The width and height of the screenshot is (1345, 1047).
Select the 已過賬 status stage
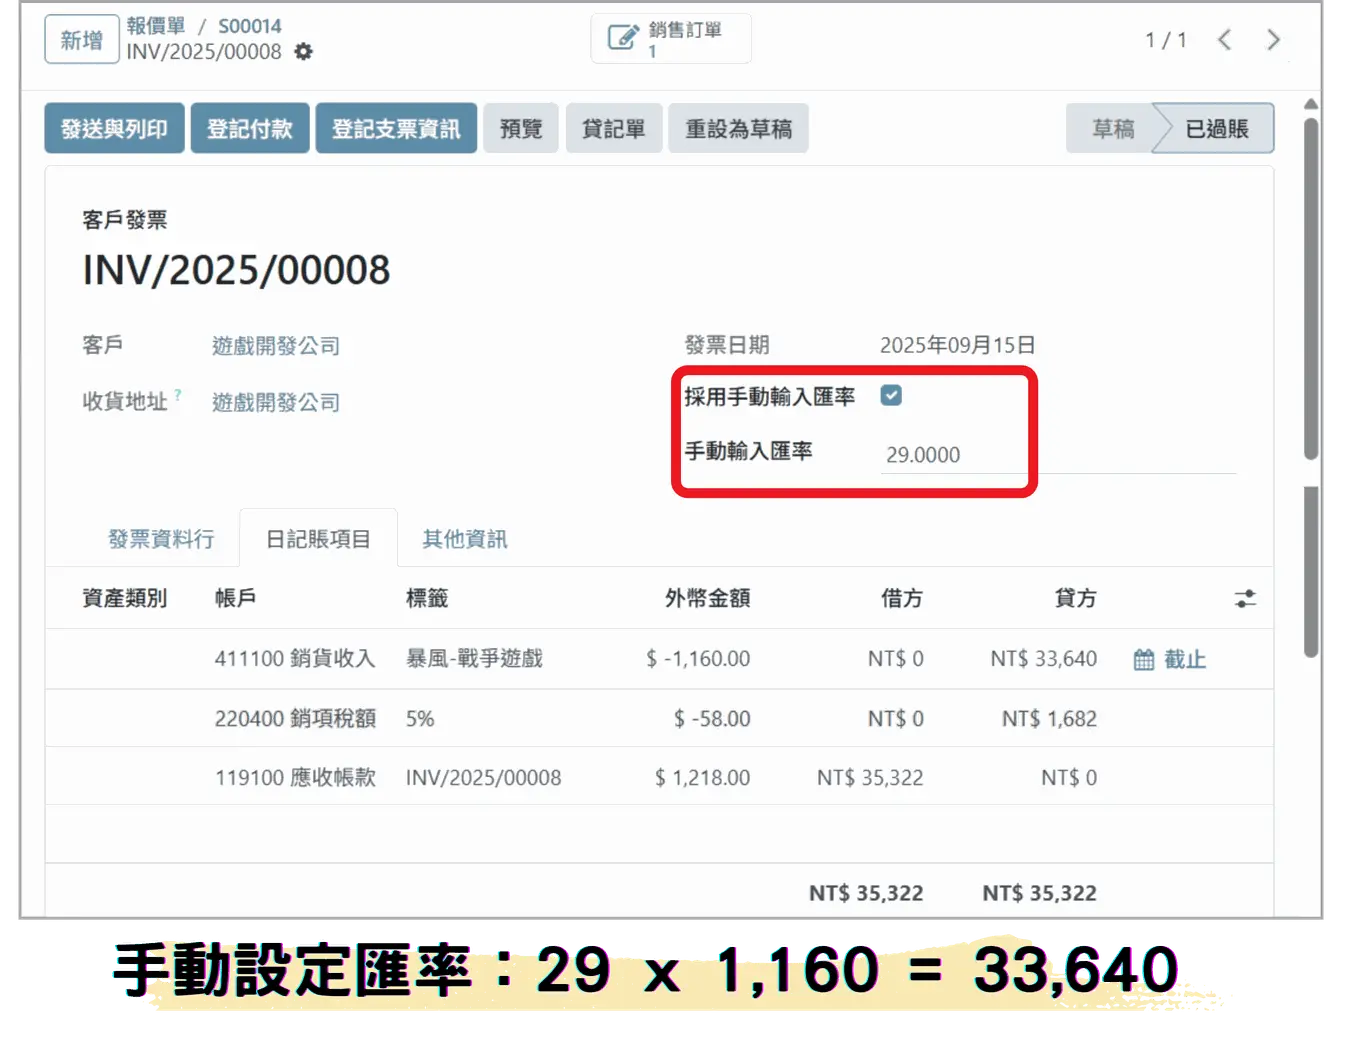[1217, 129]
